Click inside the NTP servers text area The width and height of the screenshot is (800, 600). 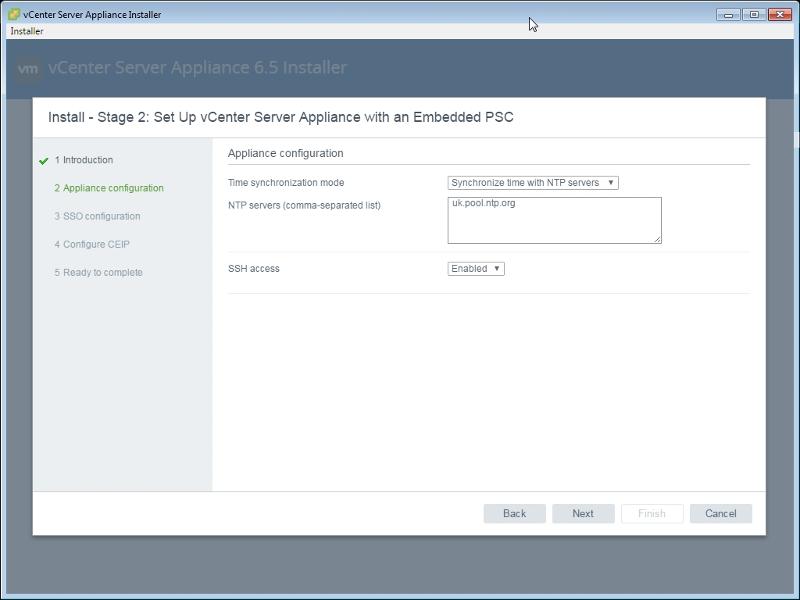(x=554, y=220)
